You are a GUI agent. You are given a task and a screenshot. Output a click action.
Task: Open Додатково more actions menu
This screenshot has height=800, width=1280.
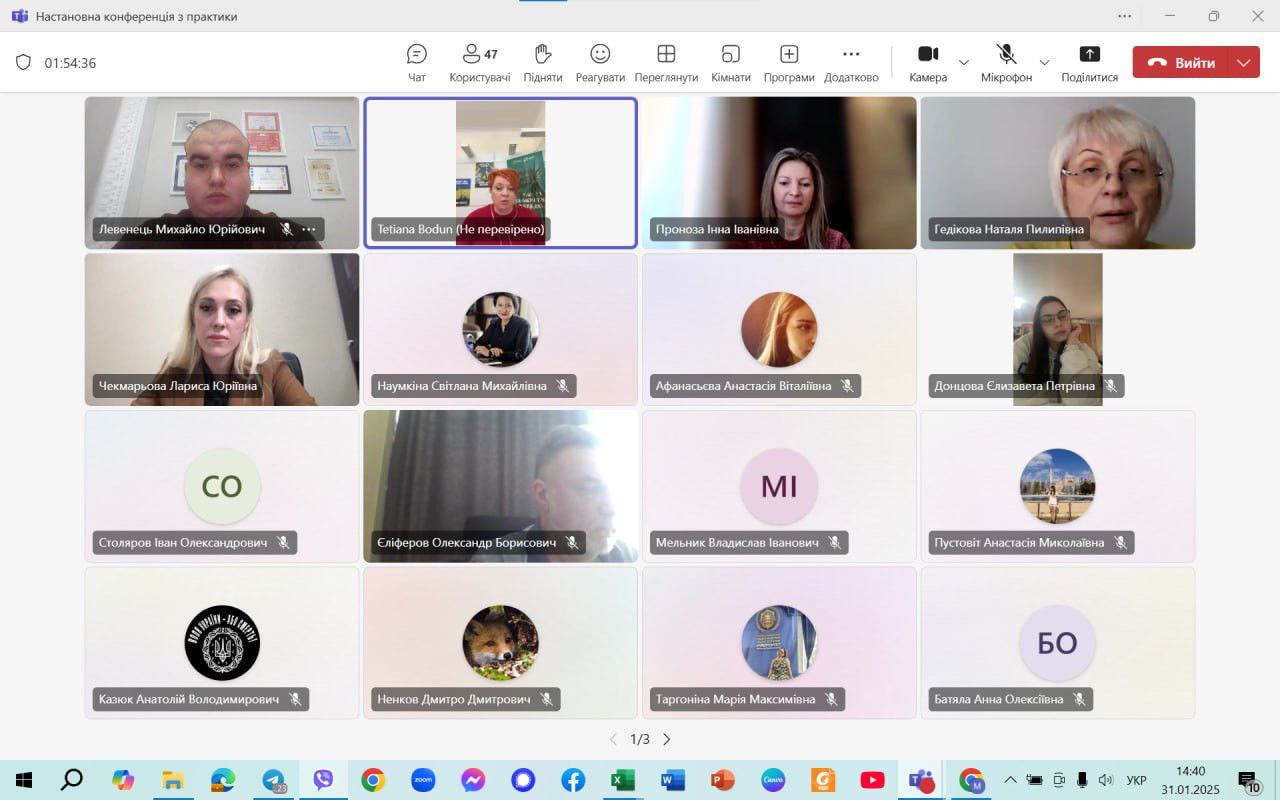pos(851,62)
